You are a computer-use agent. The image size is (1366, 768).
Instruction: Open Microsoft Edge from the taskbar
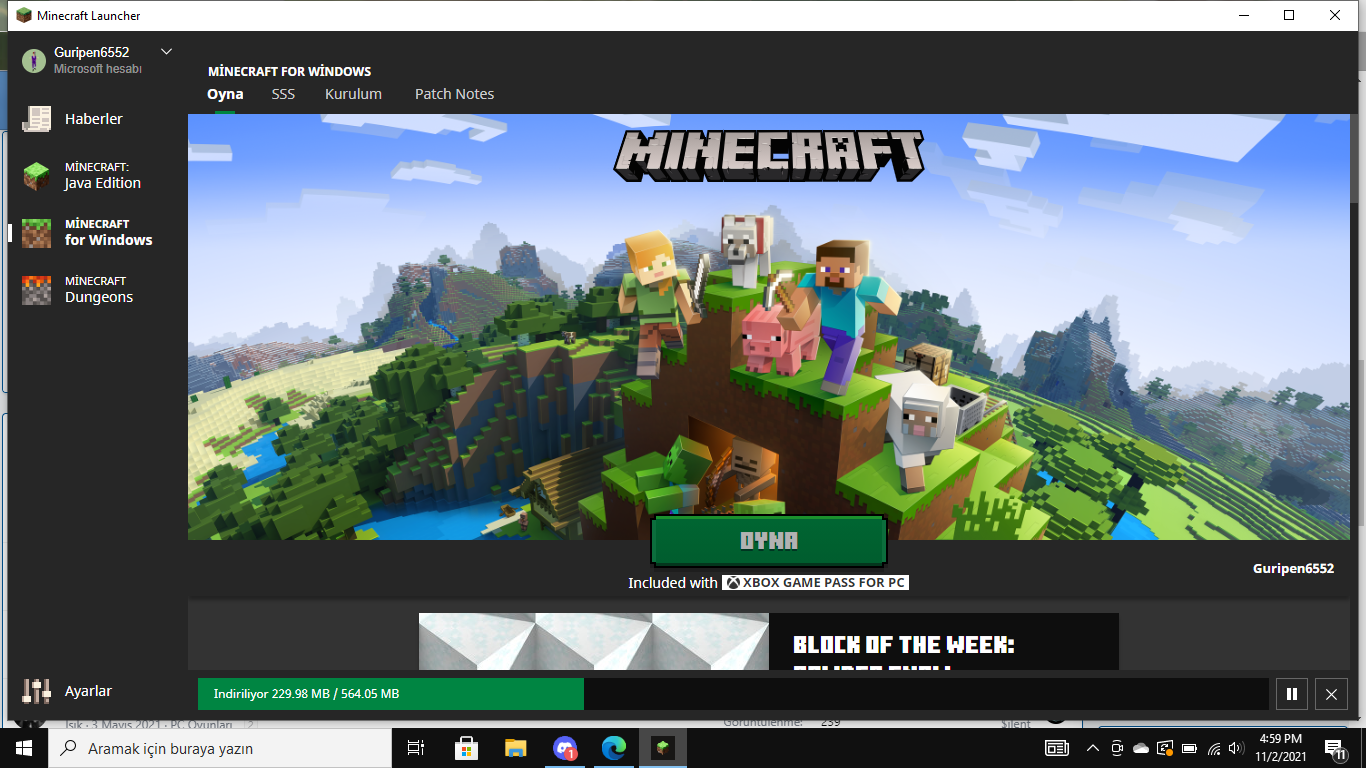(x=614, y=748)
